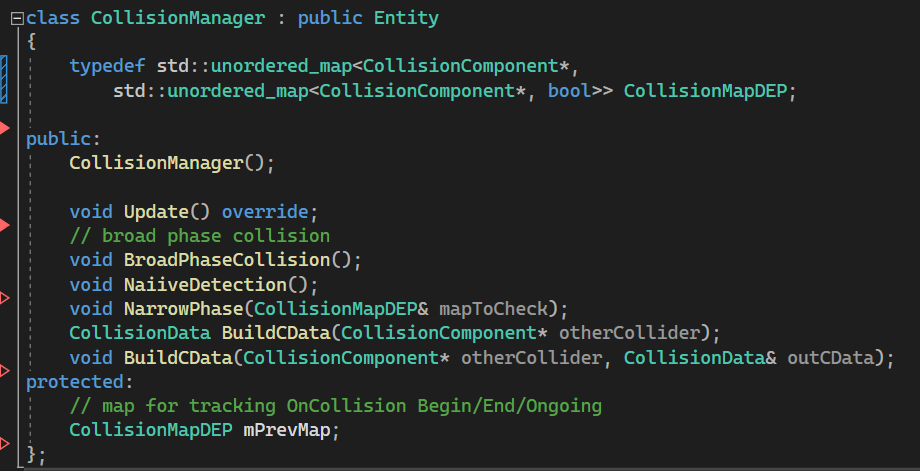This screenshot has height=471, width=920.
Task: Collapse the CollisionManager class outlining box
Action: click(17, 19)
